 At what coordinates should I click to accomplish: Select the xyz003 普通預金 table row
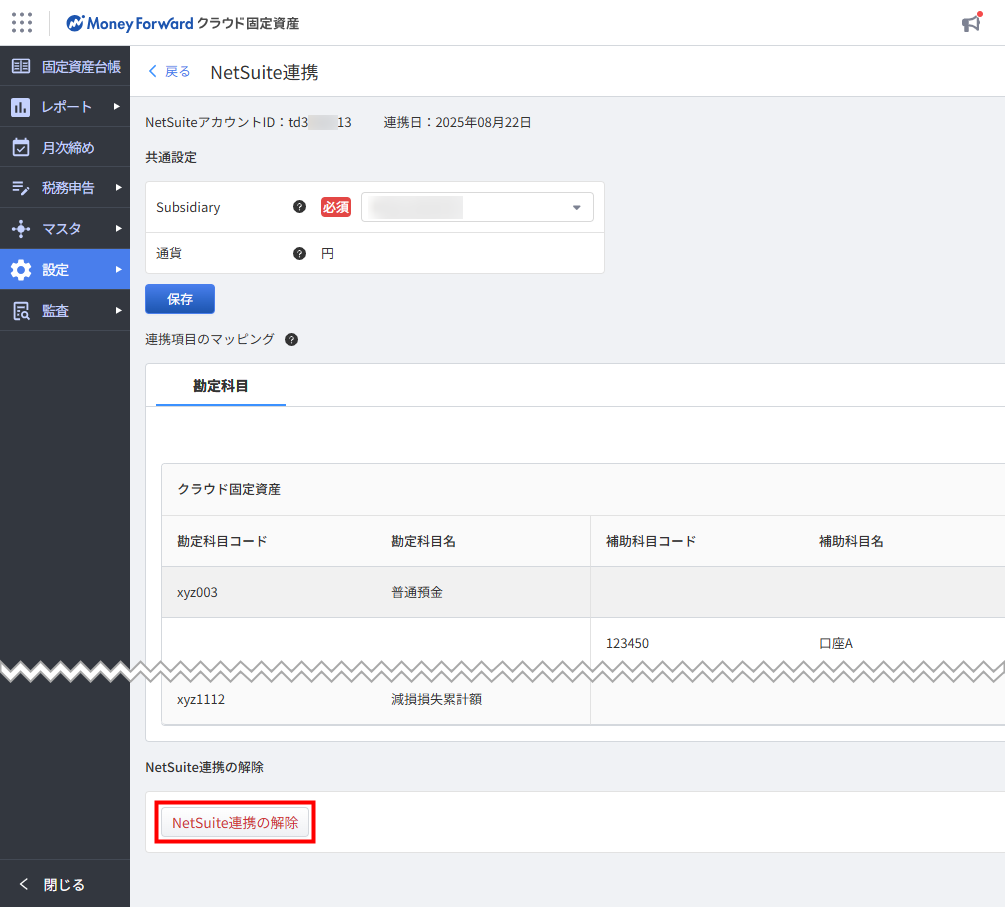[400, 592]
